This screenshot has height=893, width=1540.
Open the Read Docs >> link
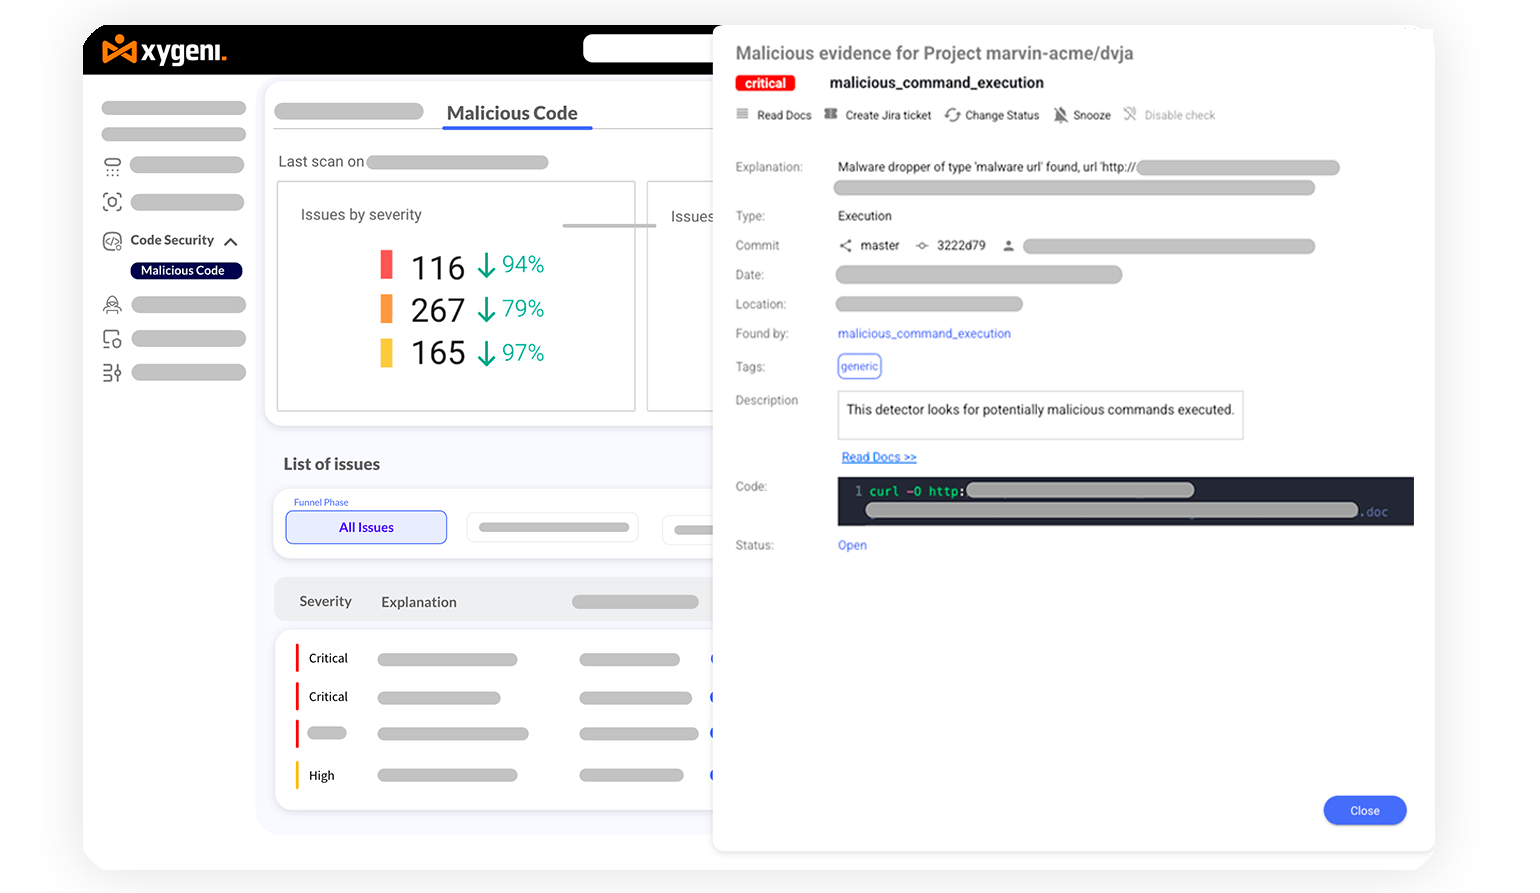tap(879, 457)
